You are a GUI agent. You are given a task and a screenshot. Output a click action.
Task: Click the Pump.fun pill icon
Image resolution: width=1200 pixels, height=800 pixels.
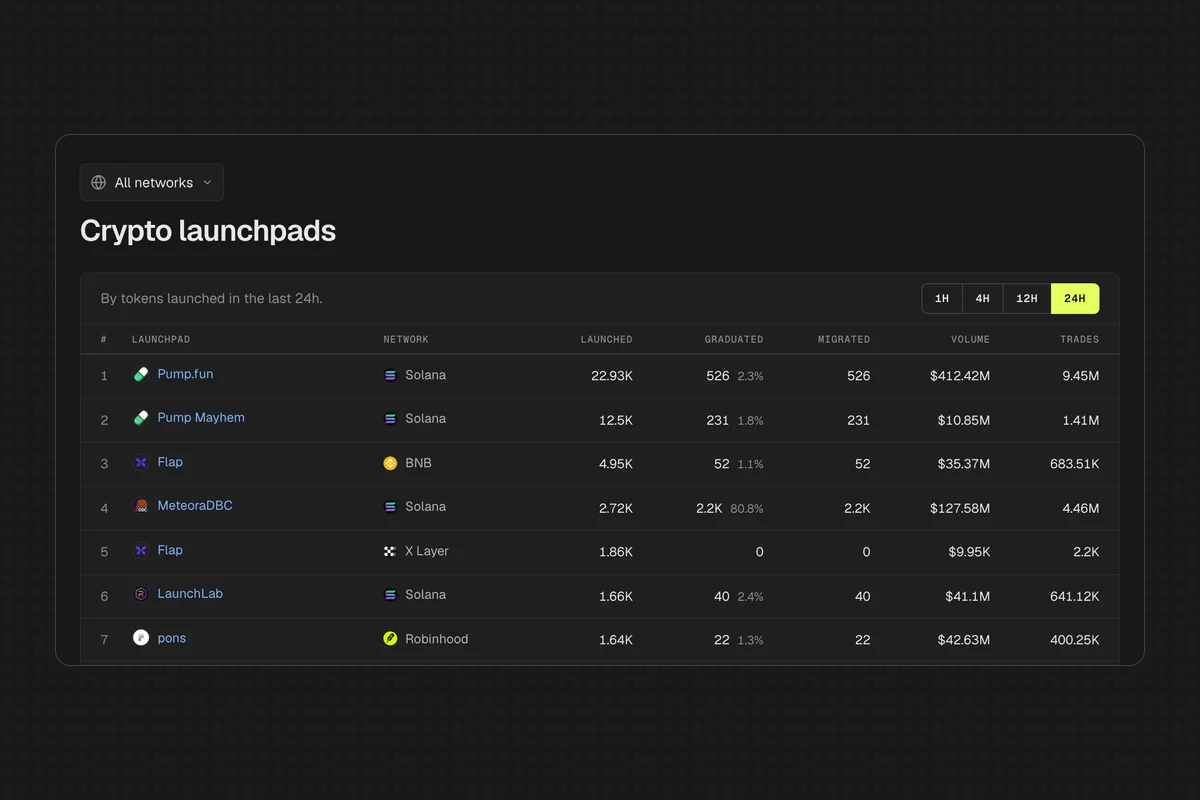click(141, 374)
